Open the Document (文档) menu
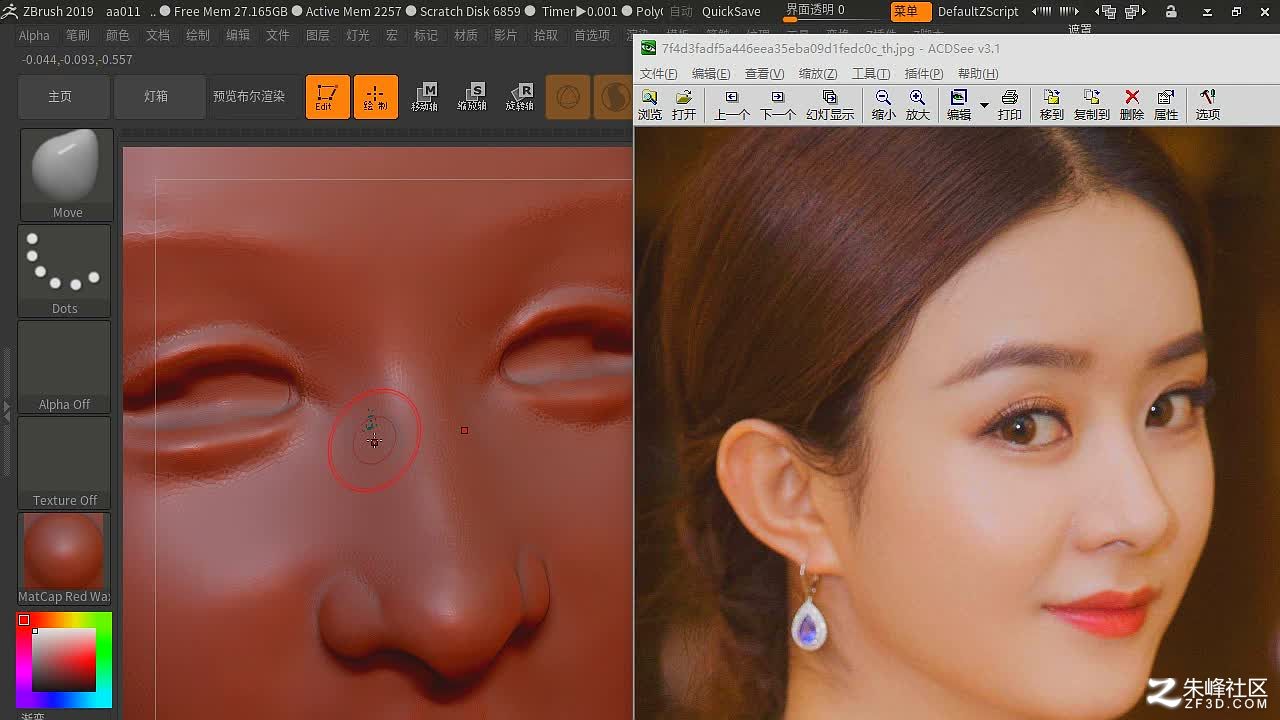Screen dimensions: 1280x720 click(158, 35)
